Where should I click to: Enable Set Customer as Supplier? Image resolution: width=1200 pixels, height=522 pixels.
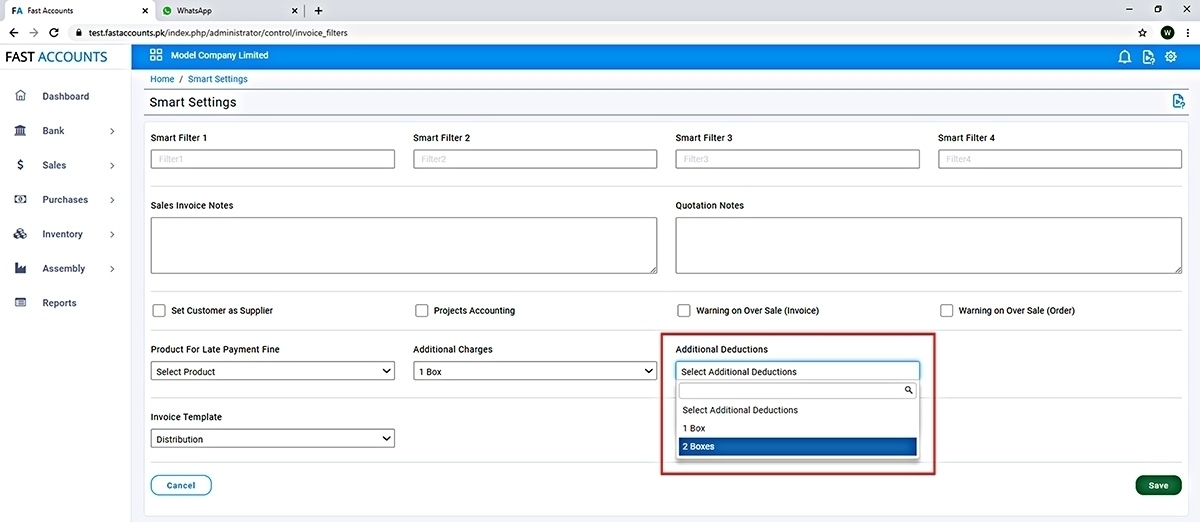pyautogui.click(x=159, y=310)
